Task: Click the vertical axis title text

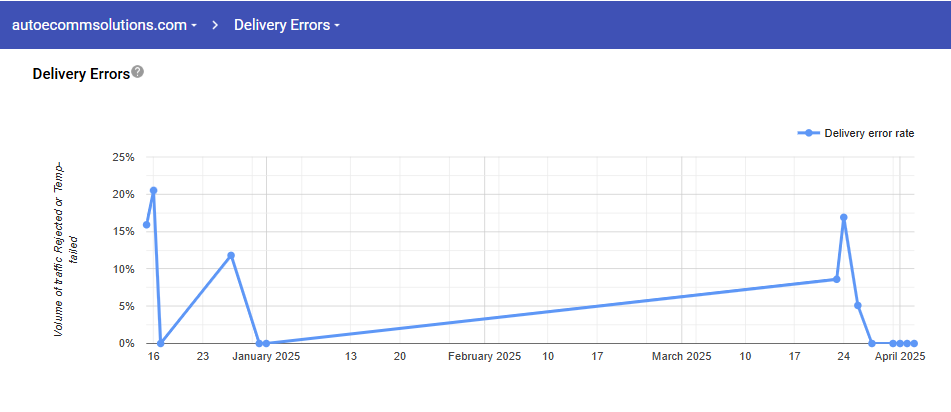Action: coord(65,248)
